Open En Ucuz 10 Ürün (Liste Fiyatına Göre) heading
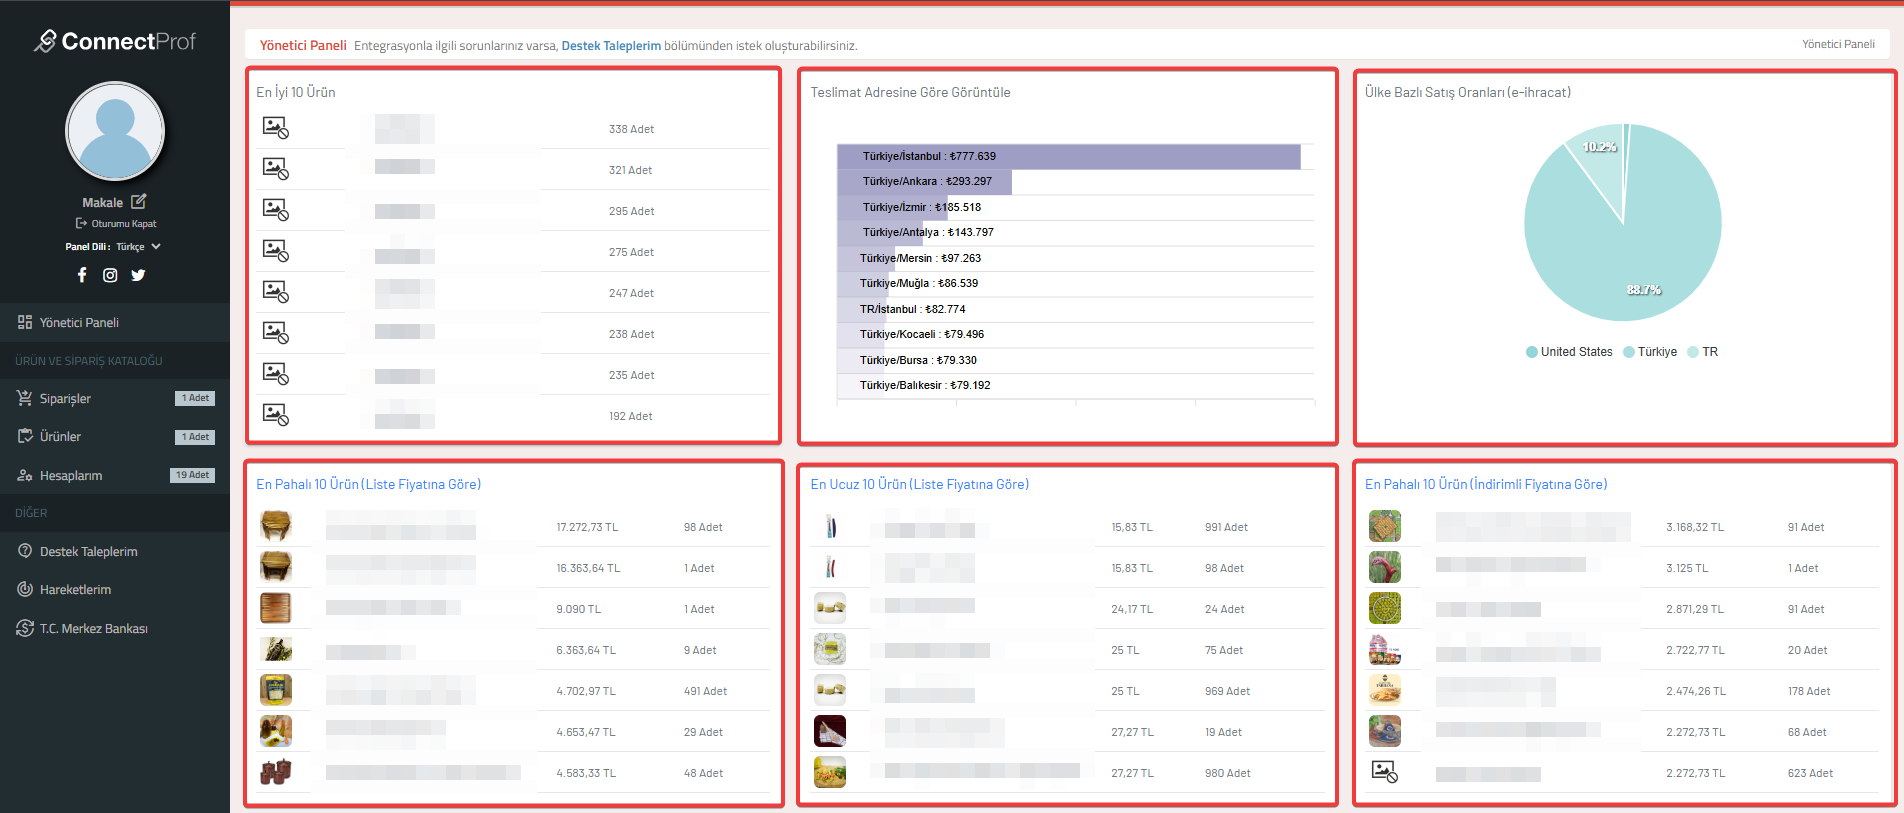The height and width of the screenshot is (813, 1904). 919,484
